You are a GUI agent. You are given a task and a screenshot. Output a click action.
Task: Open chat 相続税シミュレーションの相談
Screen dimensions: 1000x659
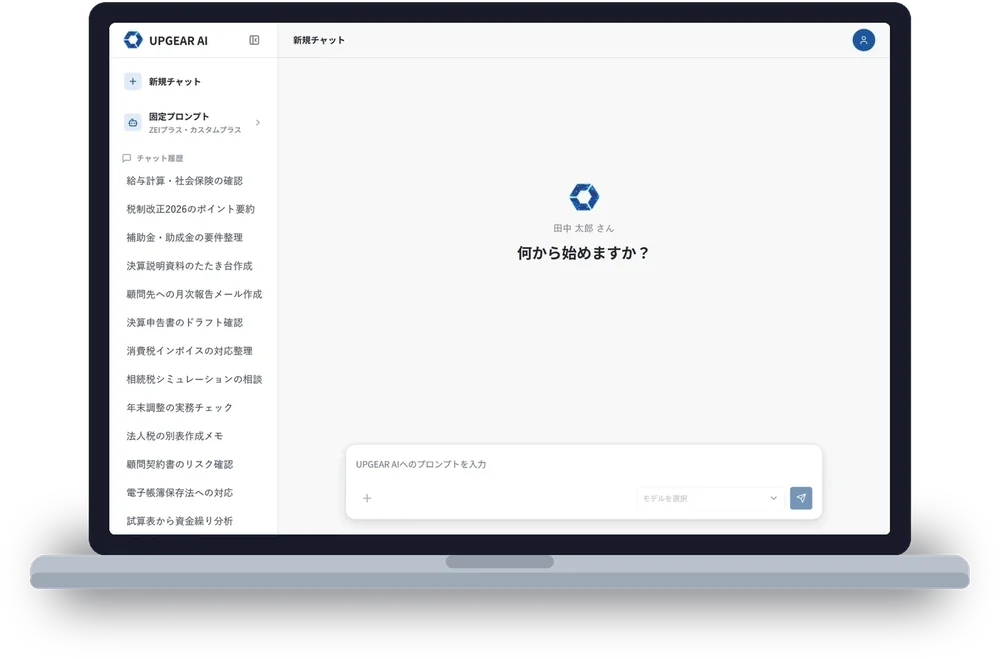193,380
